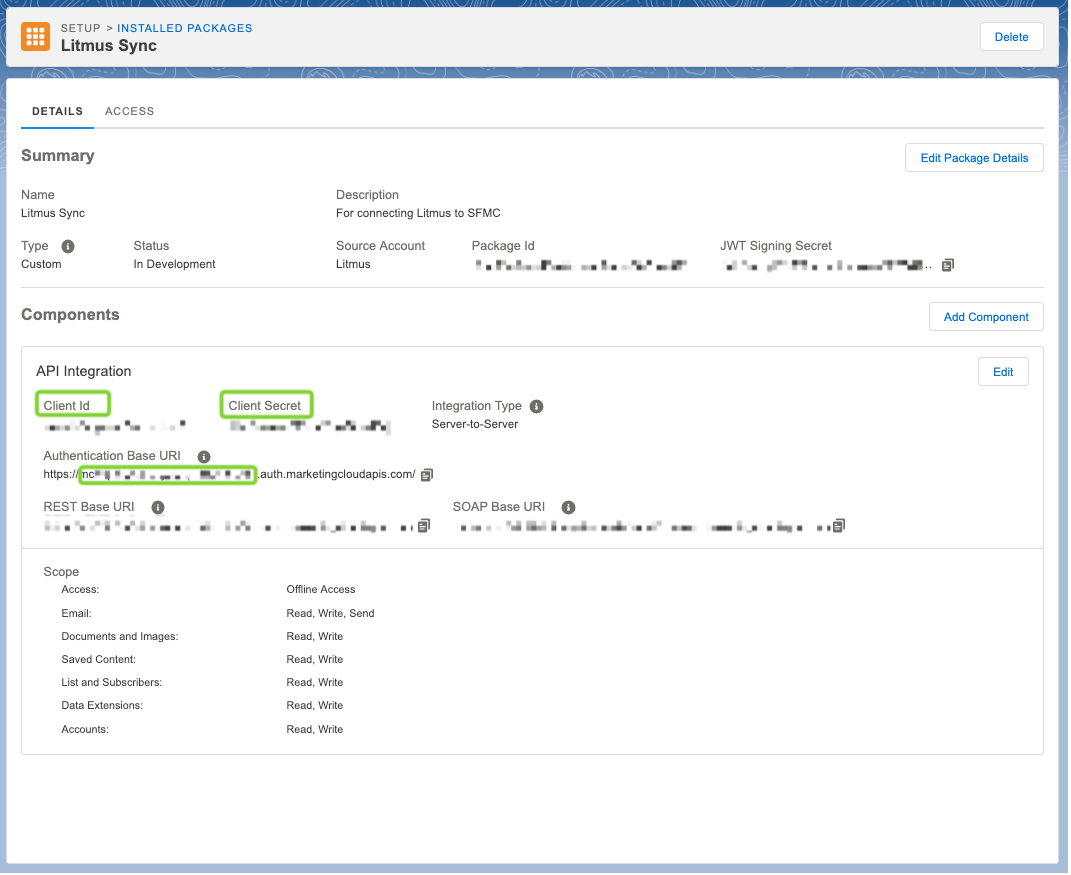Click the SOAP Base URI info icon
The width and height of the screenshot is (1071, 875).
tap(568, 507)
